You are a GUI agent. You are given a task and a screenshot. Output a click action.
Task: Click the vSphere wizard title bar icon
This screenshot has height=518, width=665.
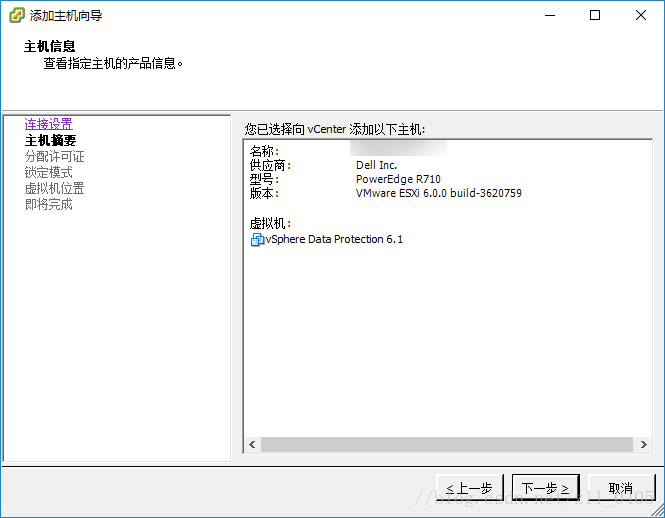point(16,15)
